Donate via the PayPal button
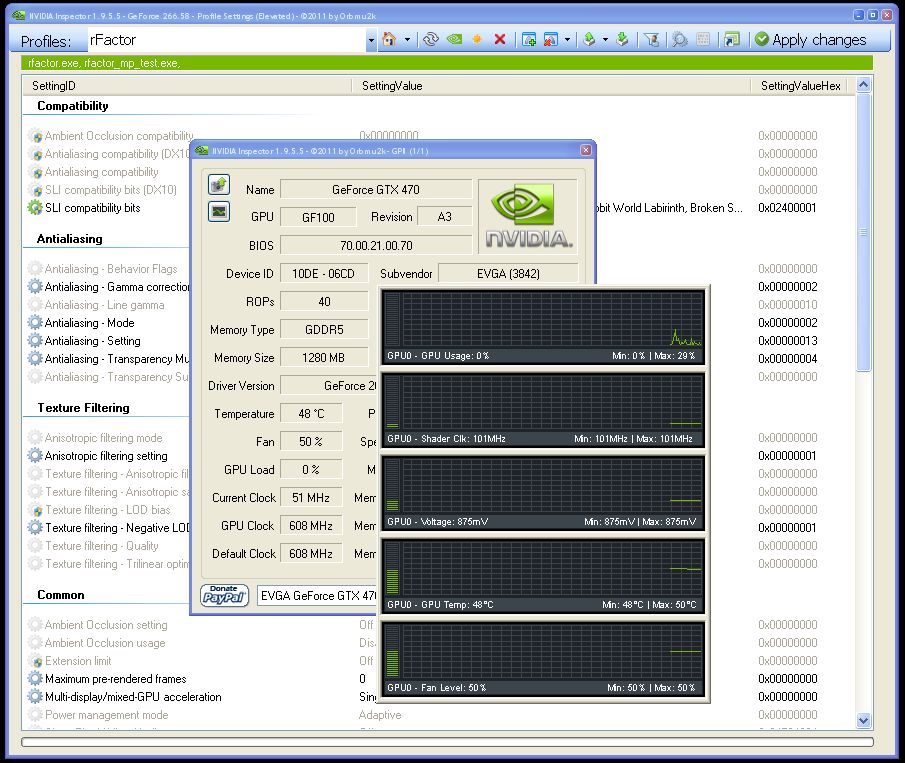Screen dimensions: 905x763 click(x=224, y=594)
